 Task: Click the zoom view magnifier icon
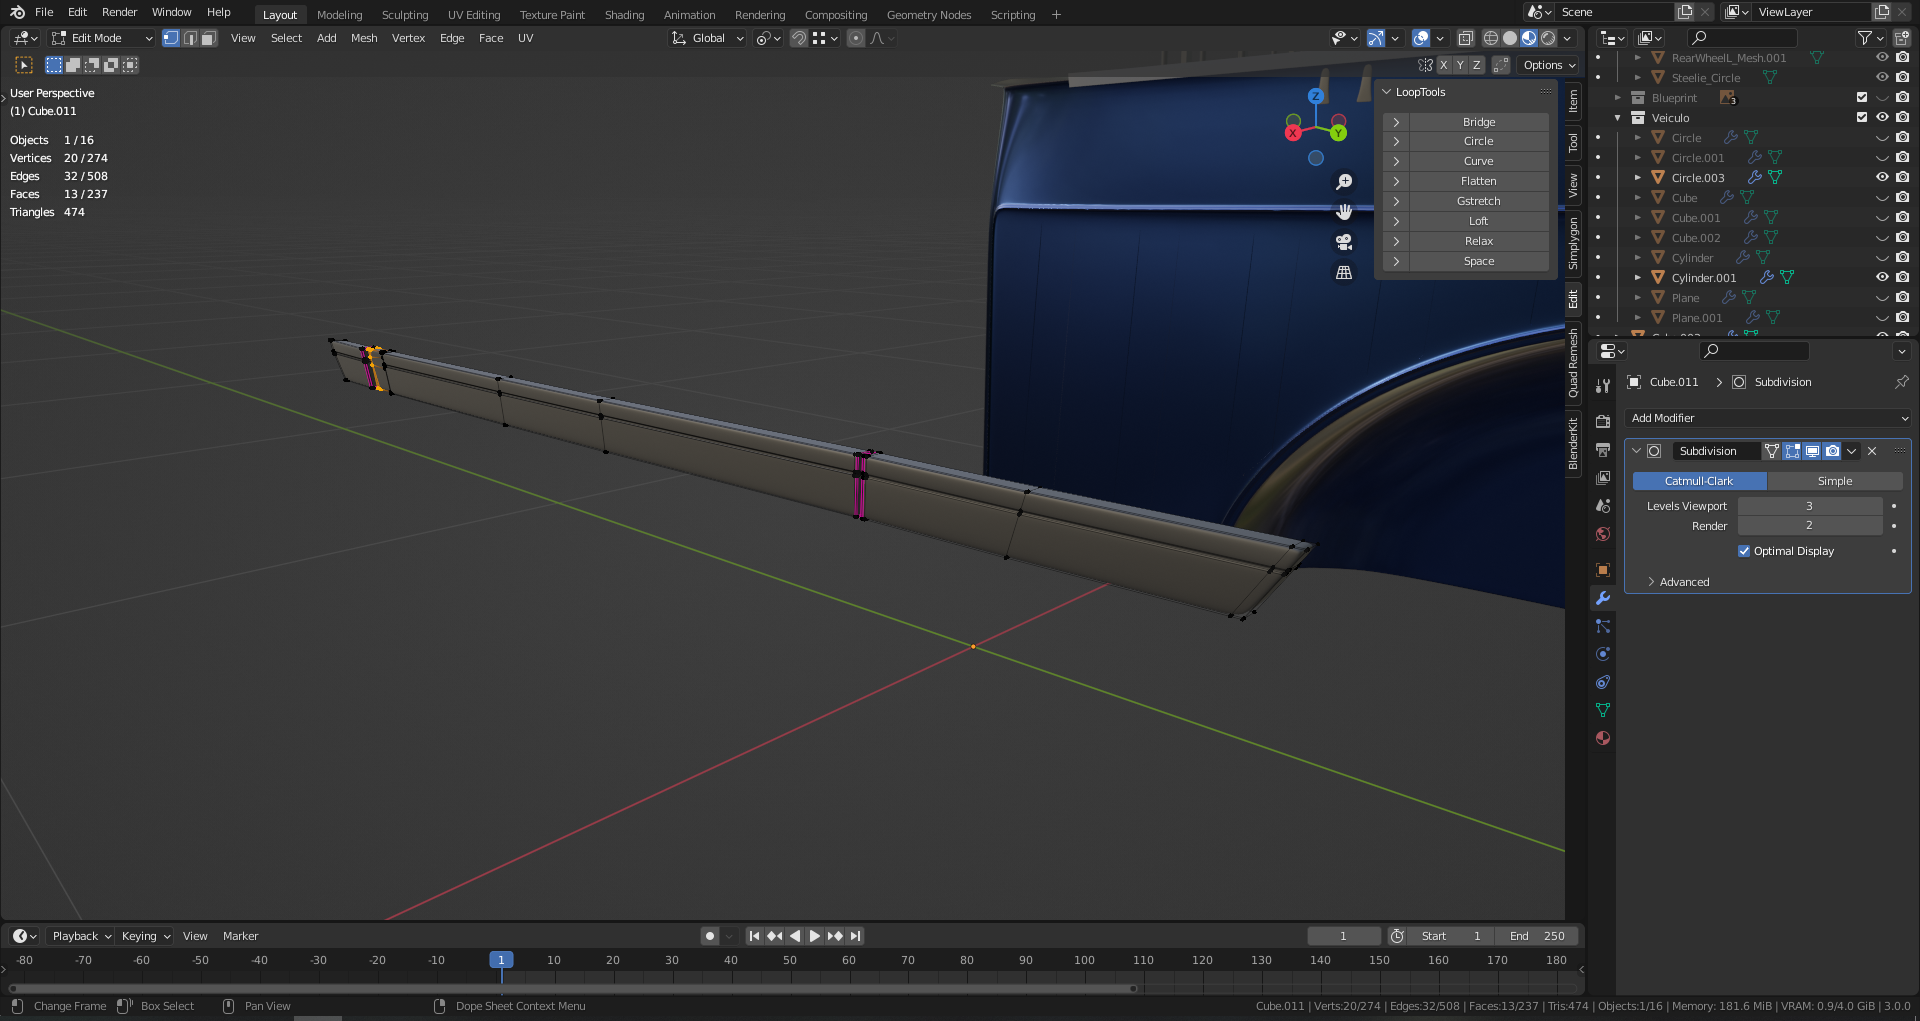coord(1344,182)
